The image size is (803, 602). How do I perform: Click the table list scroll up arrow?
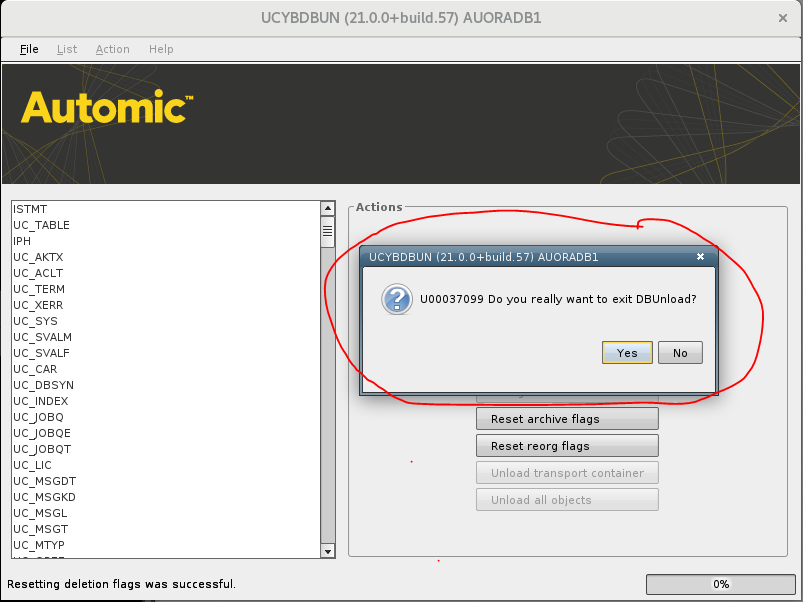[328, 208]
